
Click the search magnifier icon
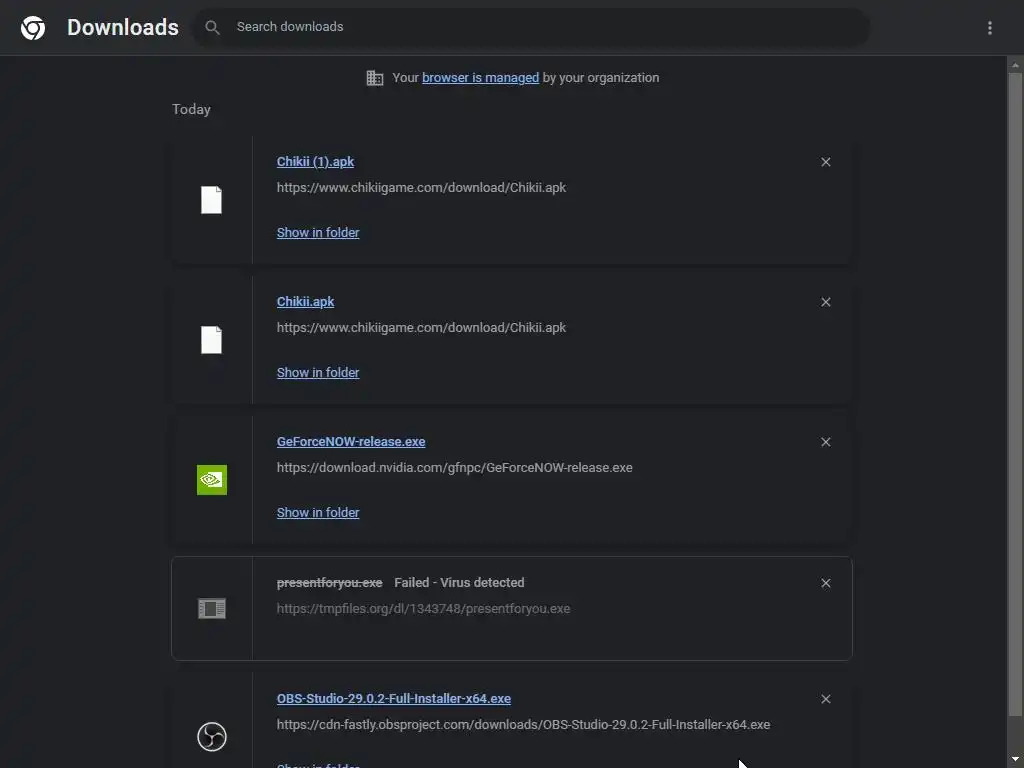pos(212,27)
